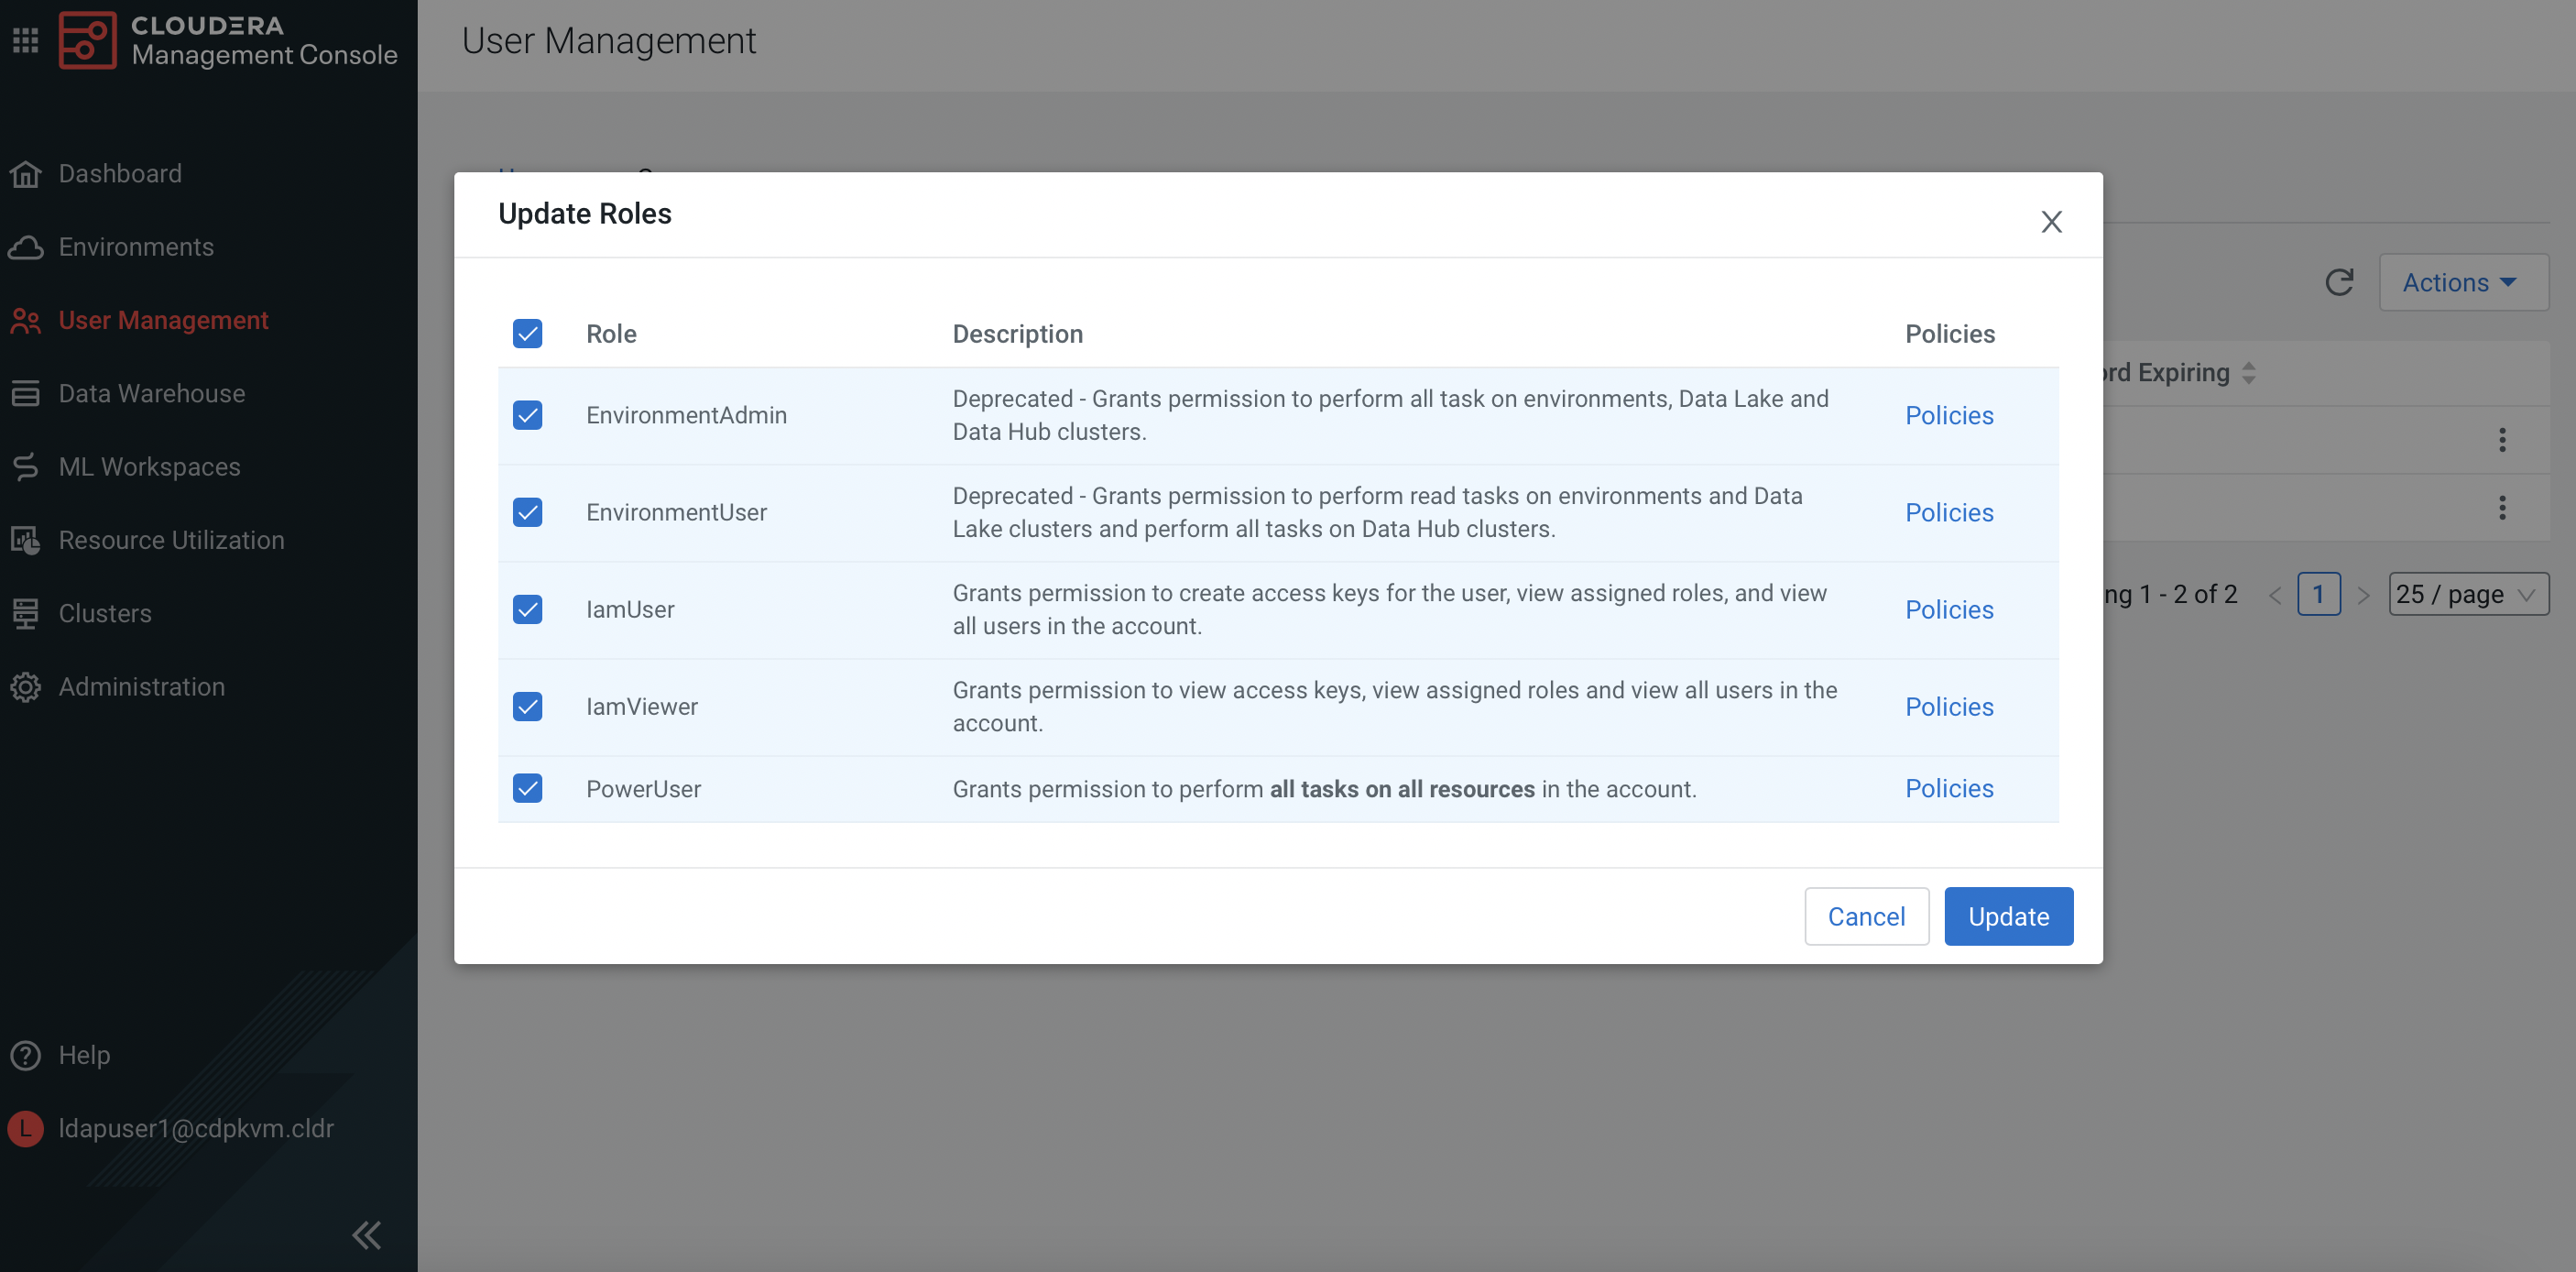Toggle the select-all roles header checkbox

(x=527, y=334)
